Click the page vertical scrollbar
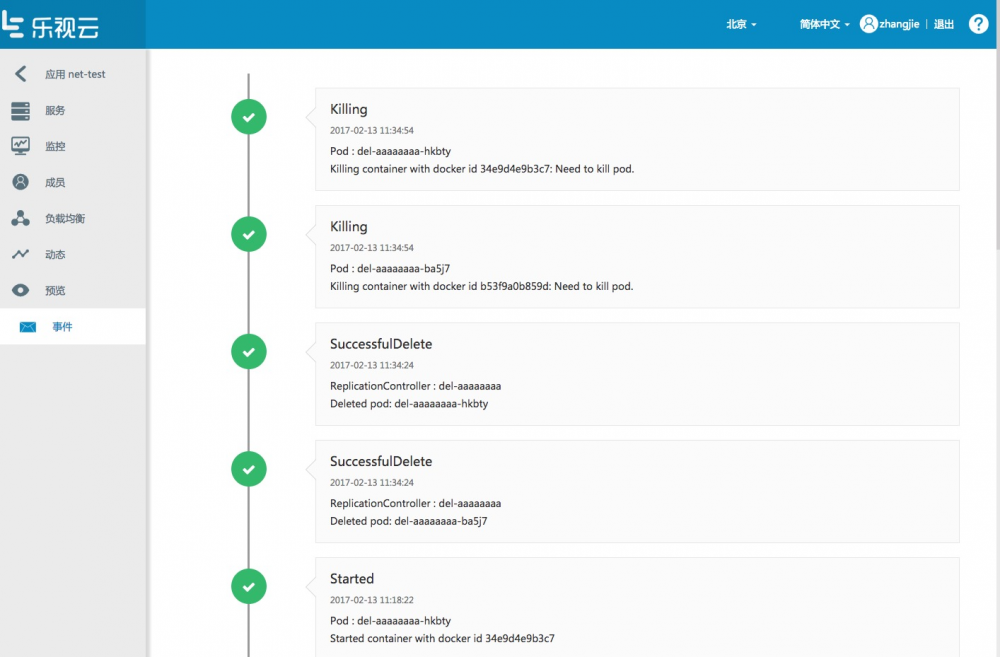 coord(995,150)
